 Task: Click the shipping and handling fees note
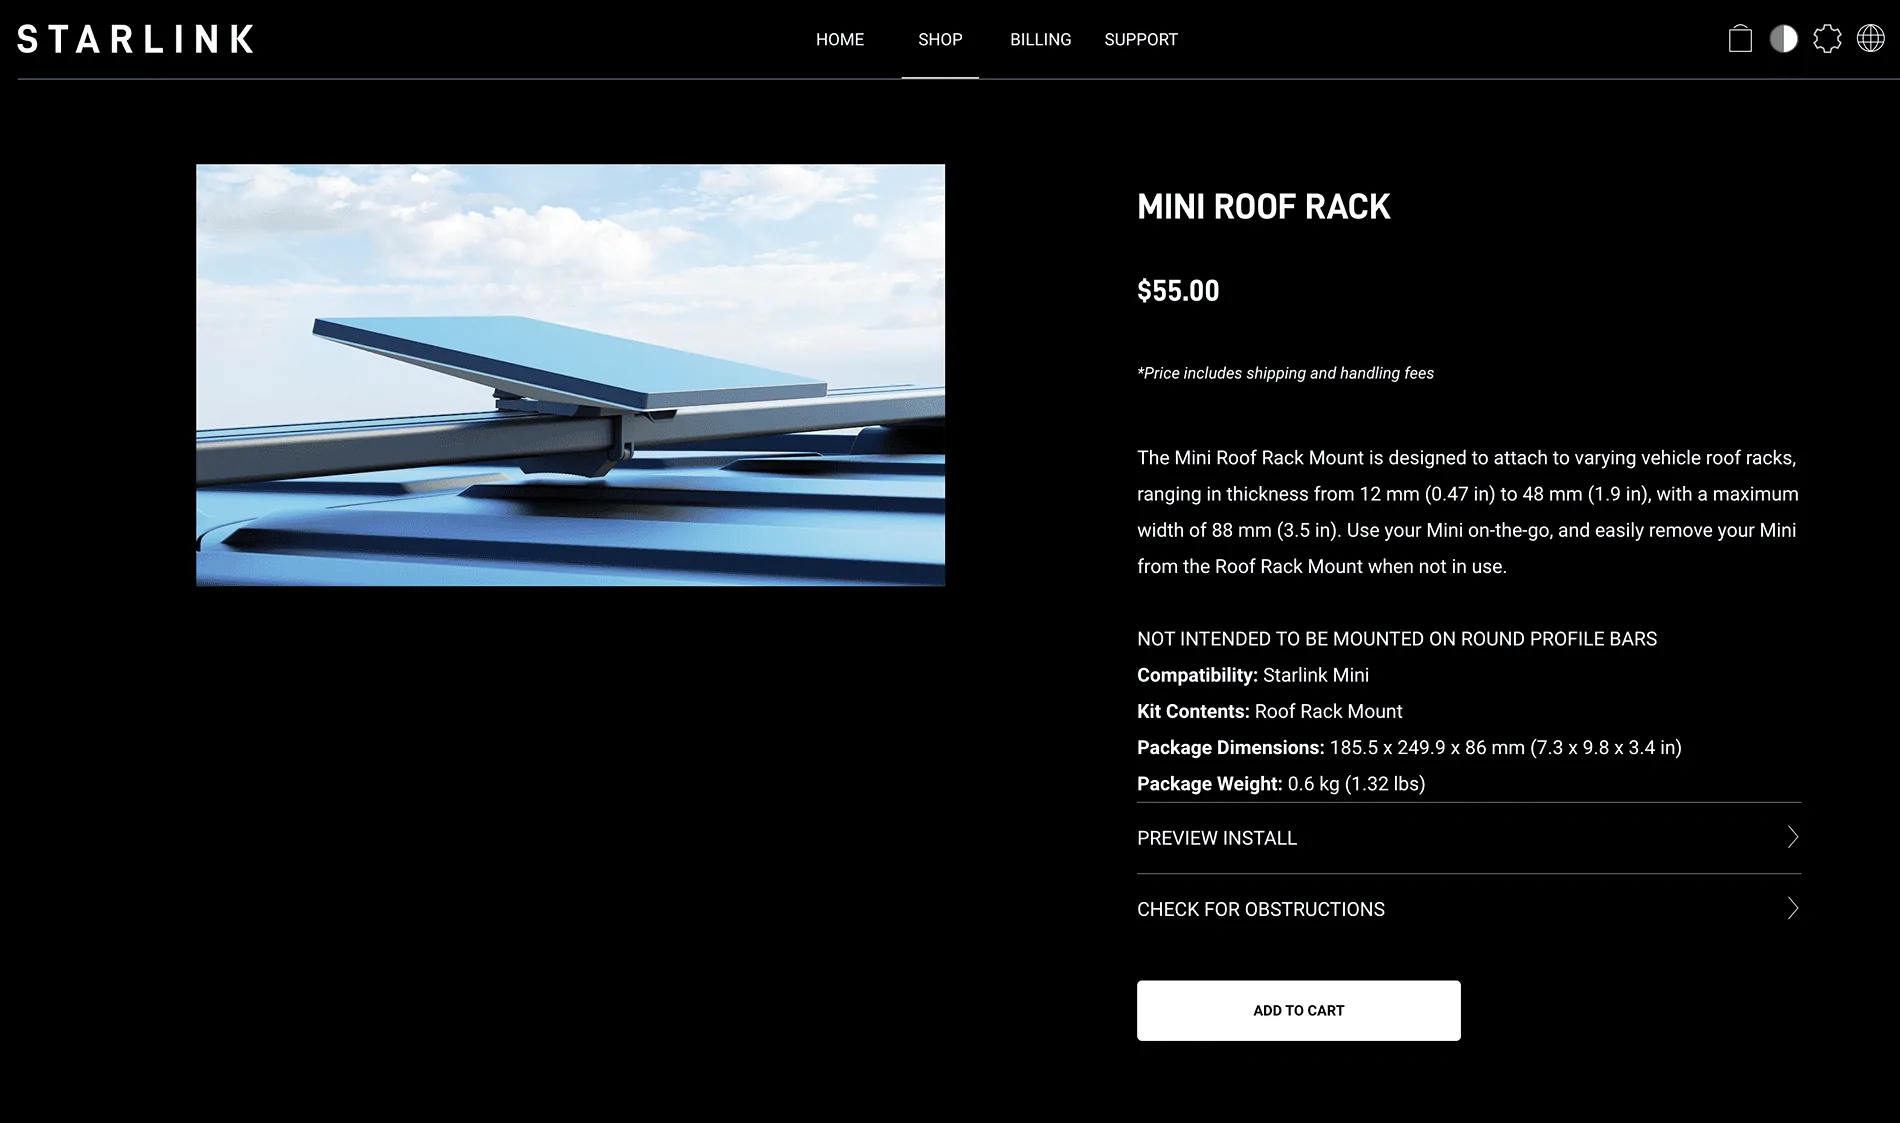(x=1285, y=373)
